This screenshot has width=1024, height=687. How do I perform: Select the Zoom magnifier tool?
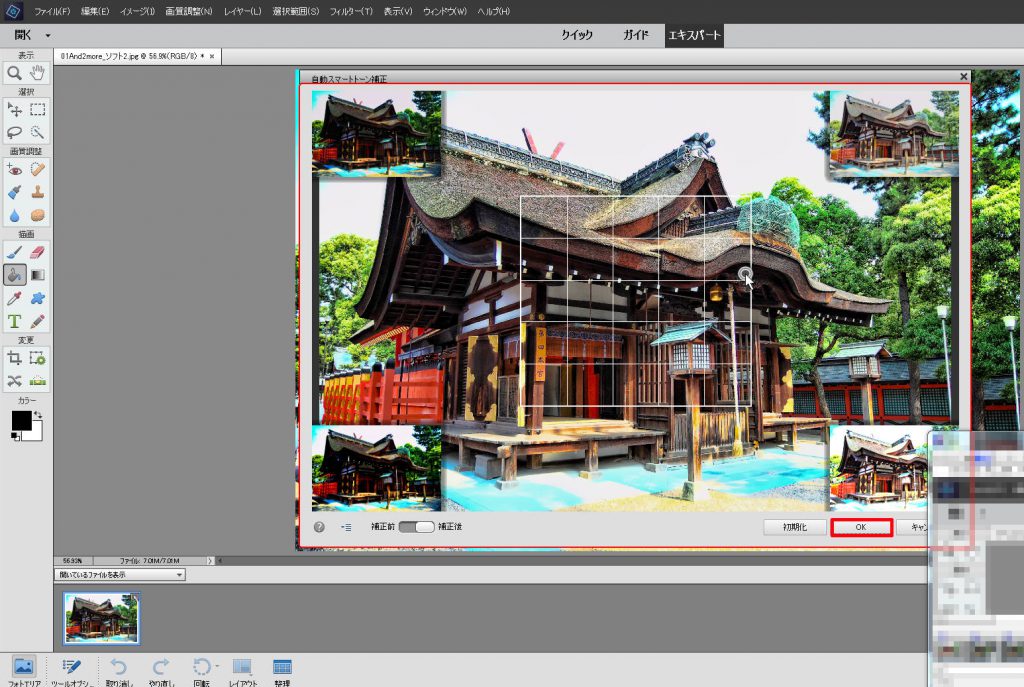(15, 72)
